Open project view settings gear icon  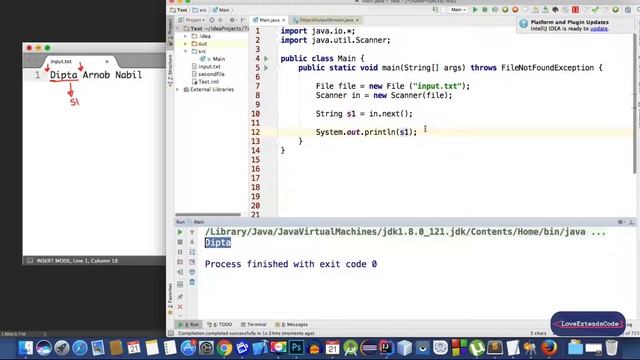point(232,20)
